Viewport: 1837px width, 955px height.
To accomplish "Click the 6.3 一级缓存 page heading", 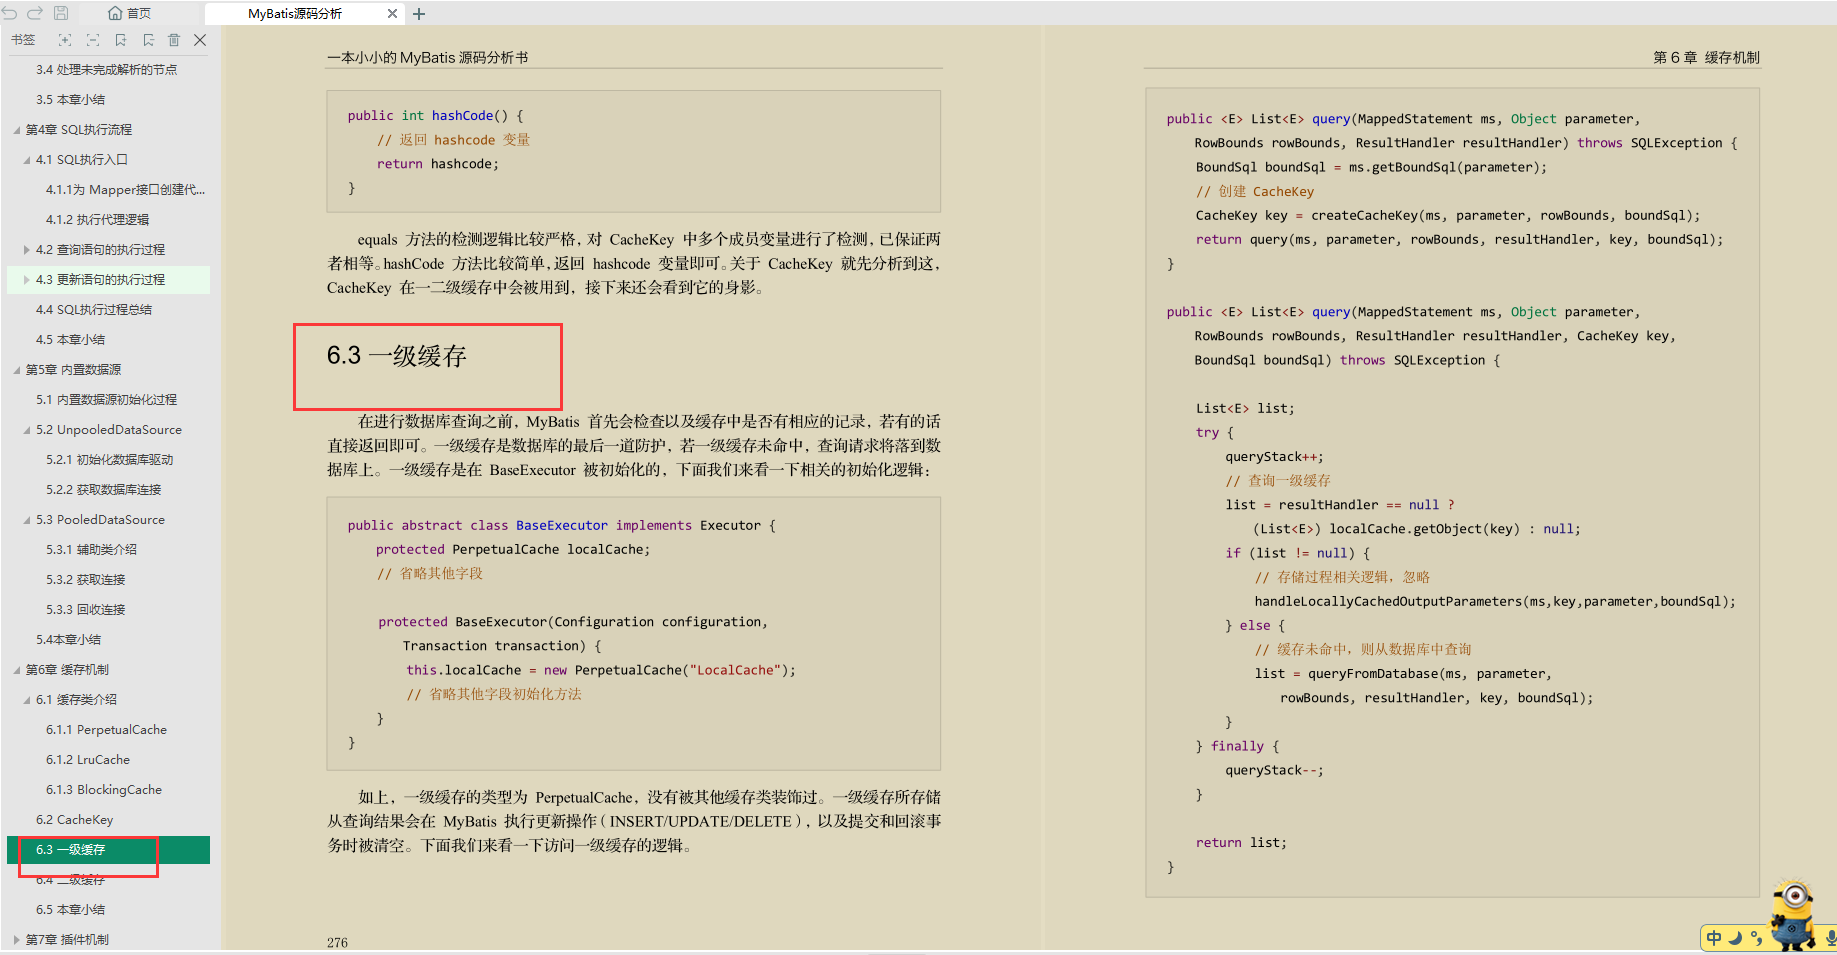I will click(x=396, y=356).
